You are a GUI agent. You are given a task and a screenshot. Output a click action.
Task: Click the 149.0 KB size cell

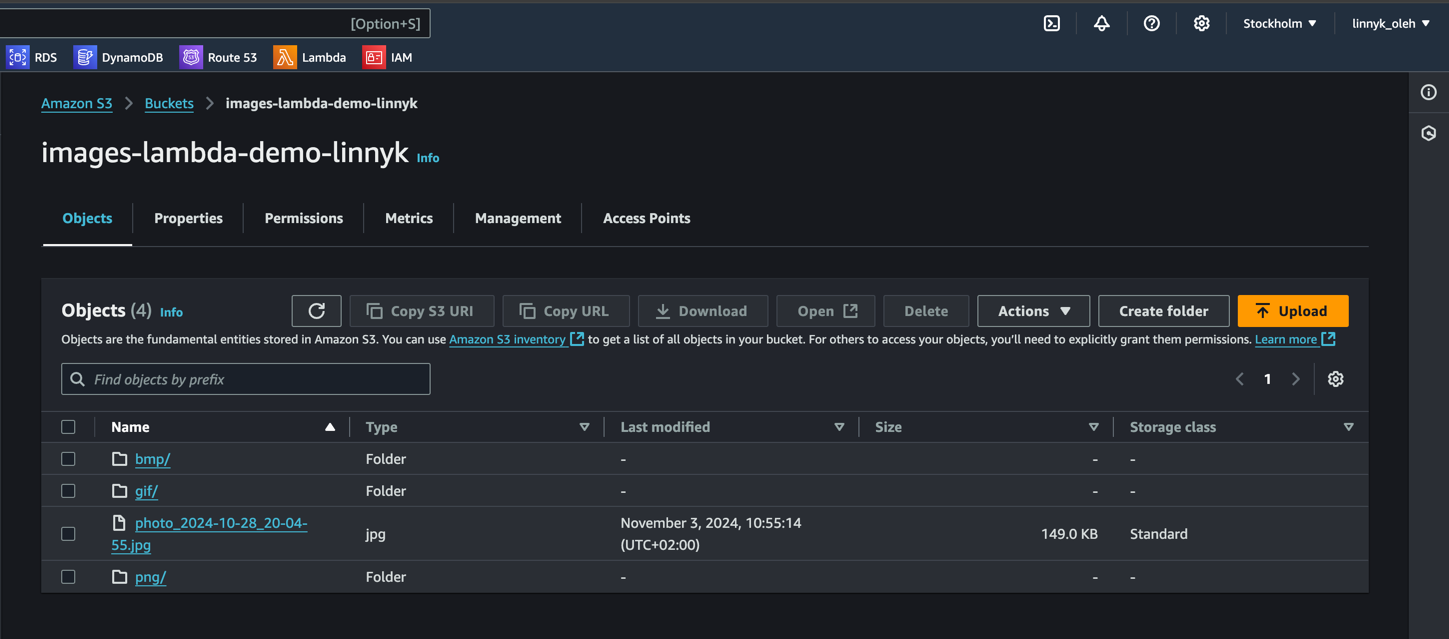1069,534
